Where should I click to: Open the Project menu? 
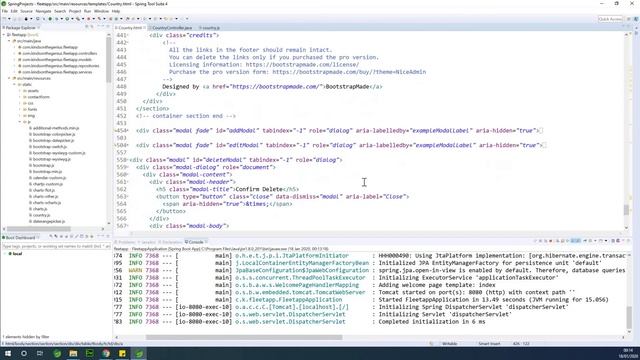75,11
